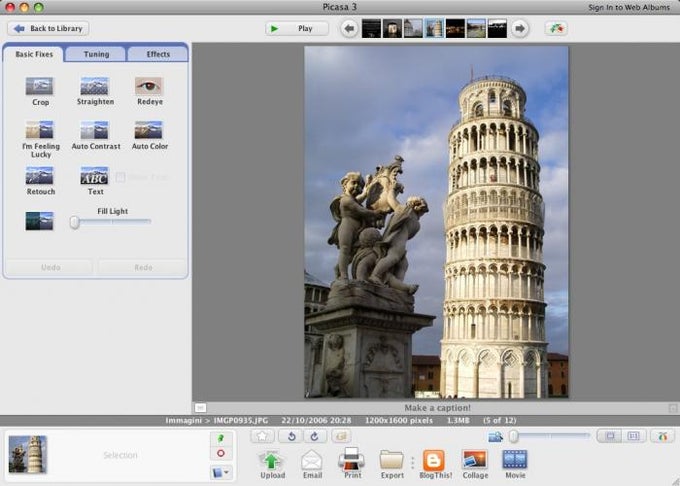
Task: Clear the selection tray with red circle
Action: (x=221, y=453)
